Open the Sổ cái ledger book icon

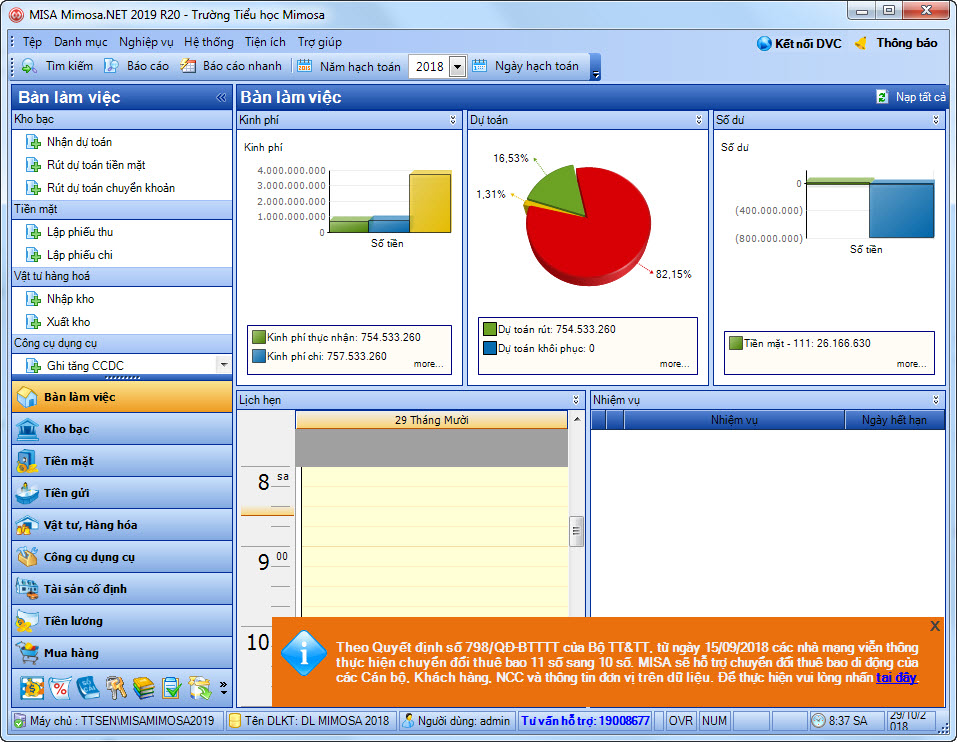(88, 688)
